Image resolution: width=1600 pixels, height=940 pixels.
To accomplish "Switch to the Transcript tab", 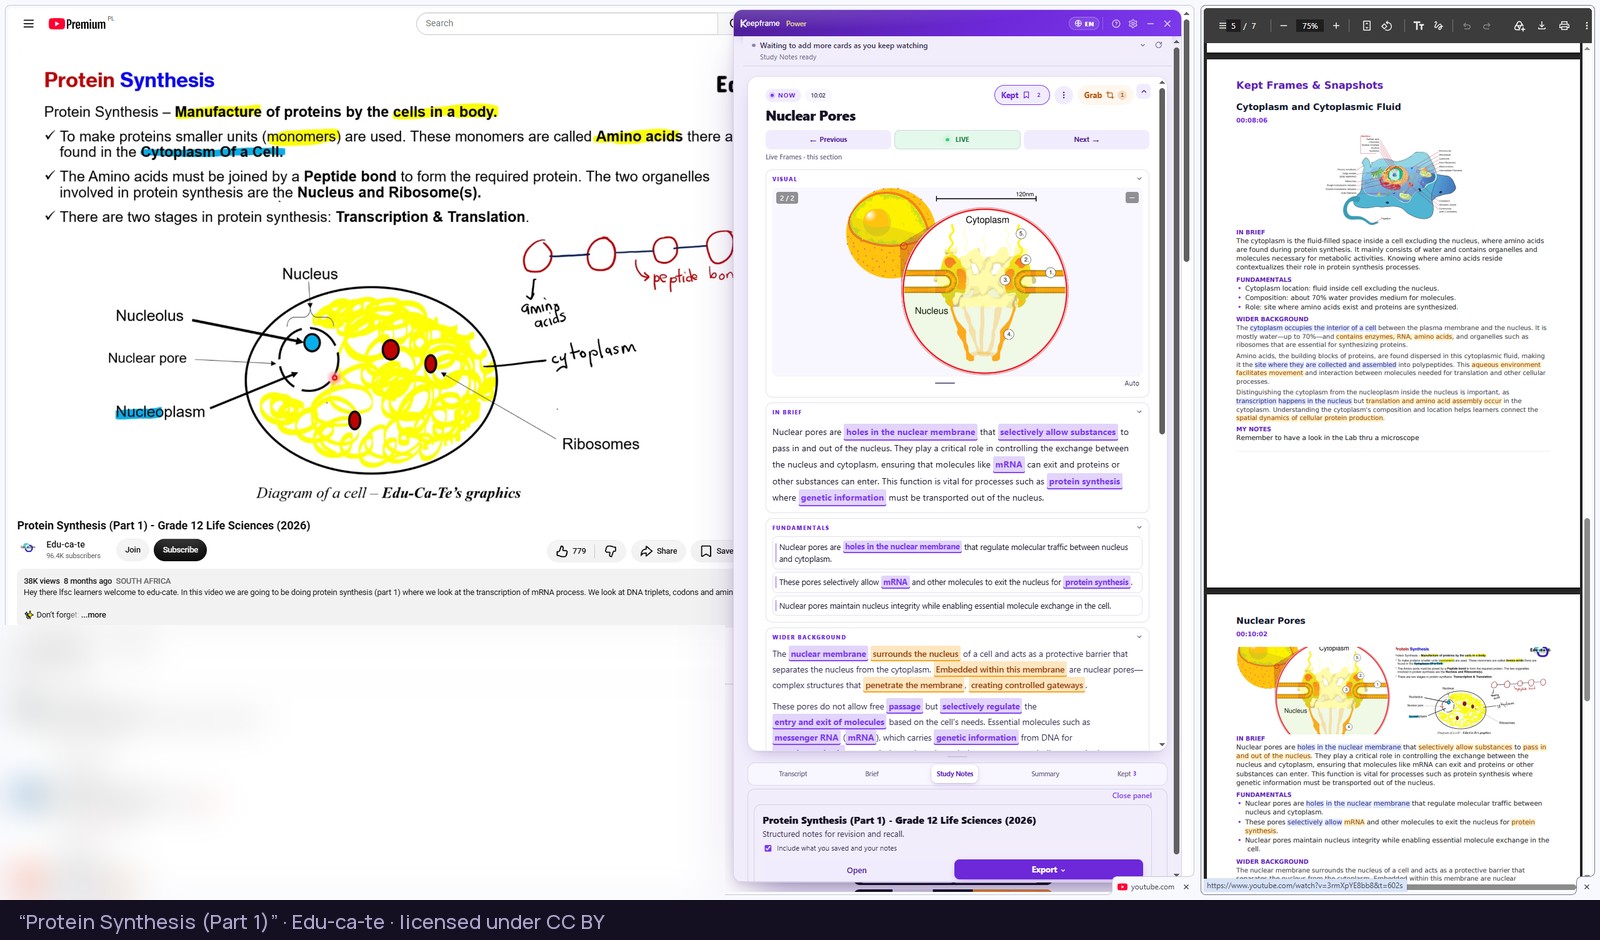I will coord(793,774).
